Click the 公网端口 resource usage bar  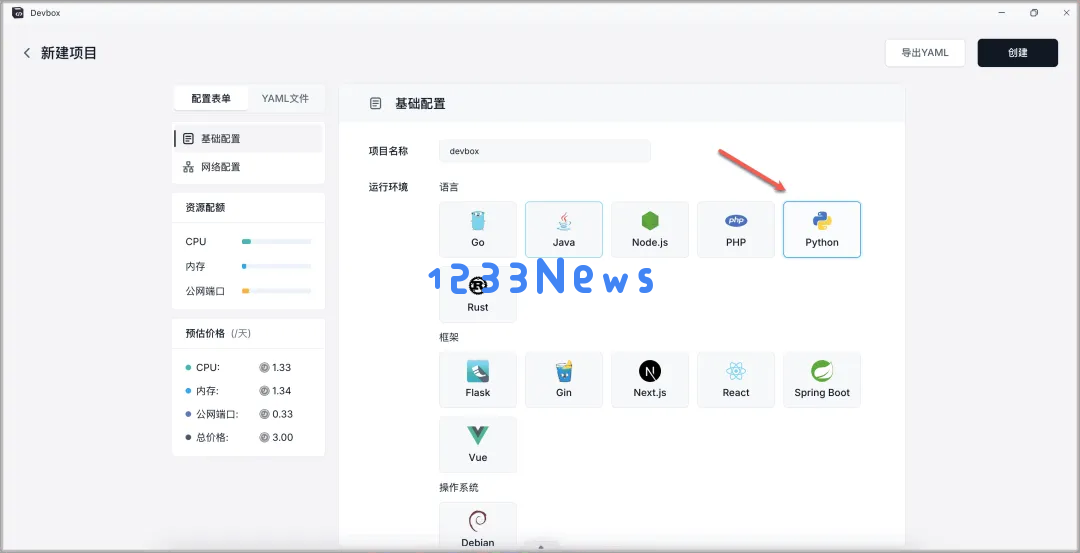pyautogui.click(x=276, y=291)
